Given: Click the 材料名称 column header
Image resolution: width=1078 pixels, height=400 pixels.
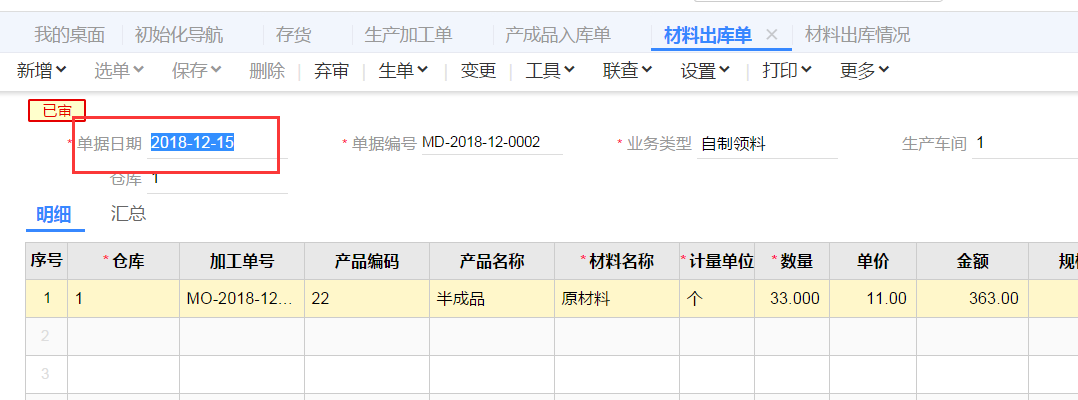Looking at the screenshot, I should [617, 261].
